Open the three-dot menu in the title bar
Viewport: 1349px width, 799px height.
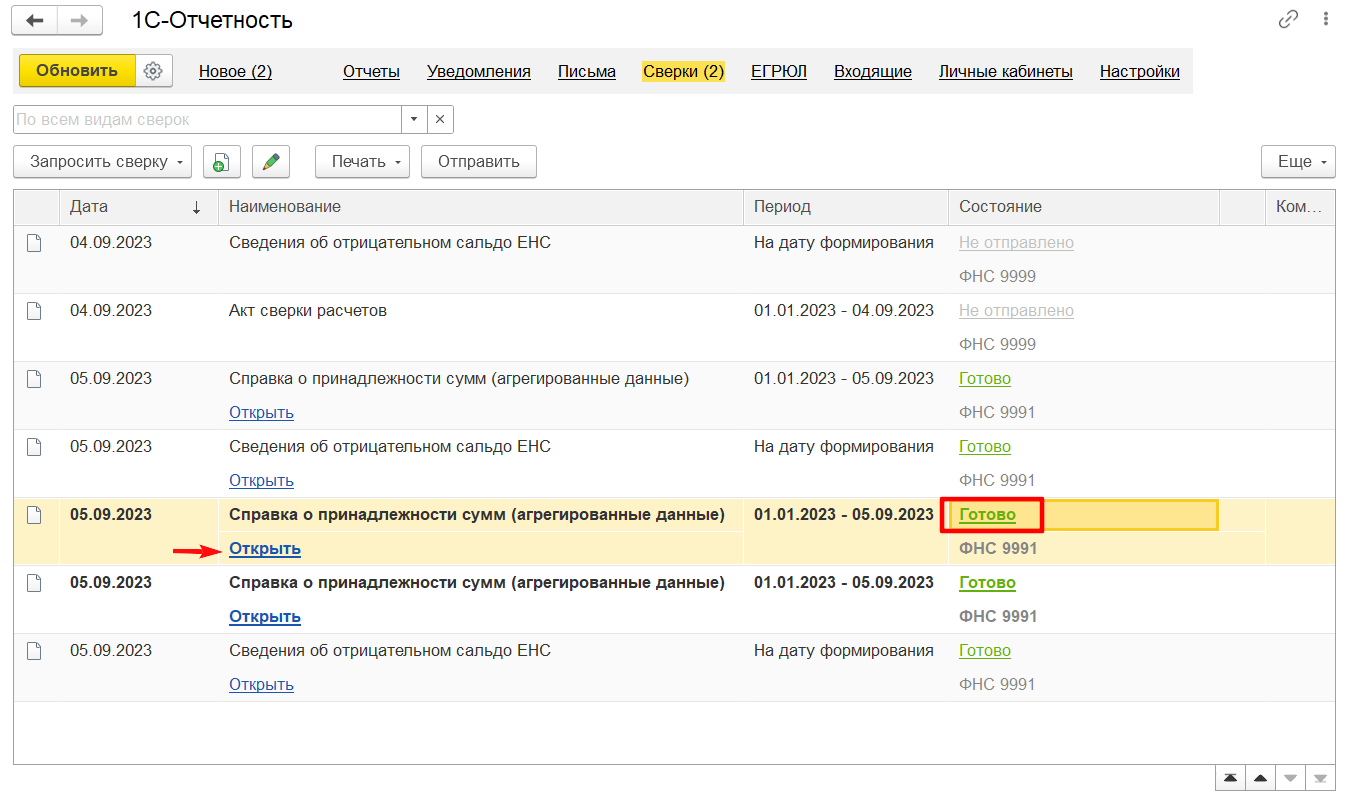pos(1326,20)
